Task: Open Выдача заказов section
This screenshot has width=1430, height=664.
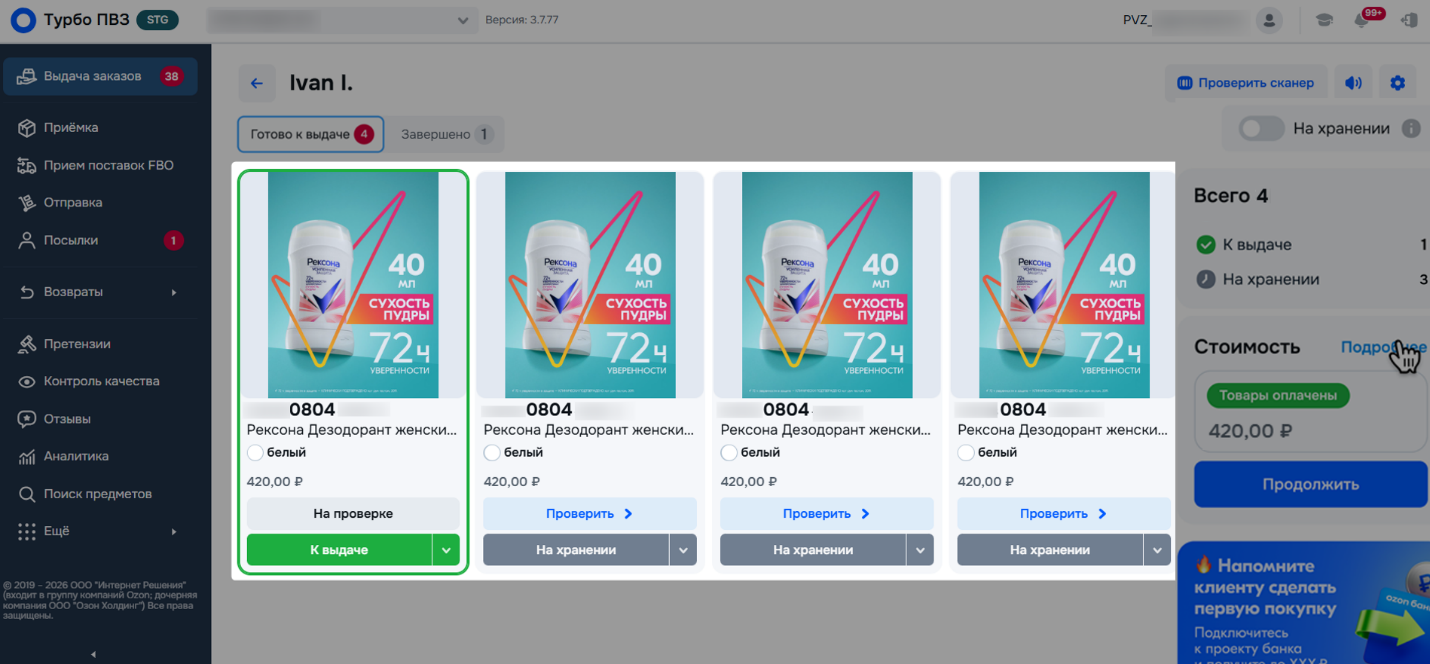Action: pyautogui.click(x=100, y=76)
